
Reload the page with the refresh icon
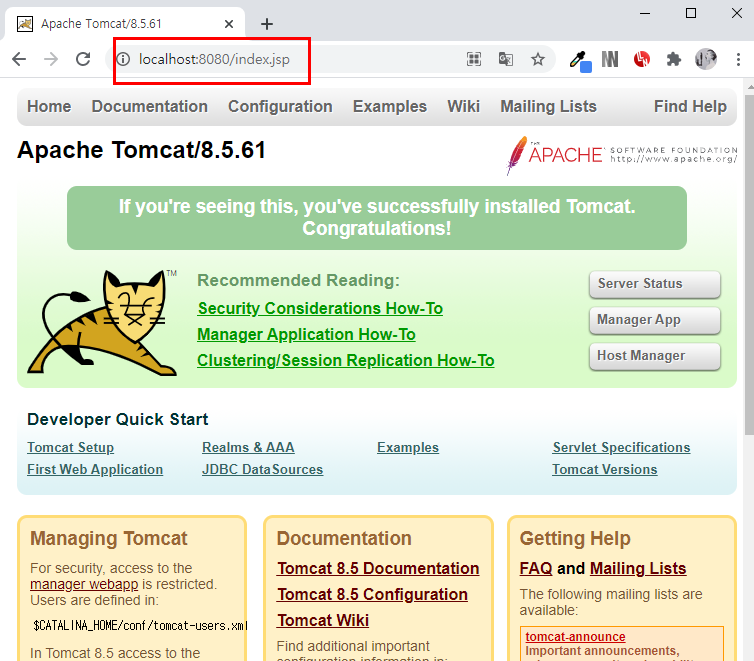pyautogui.click(x=83, y=59)
